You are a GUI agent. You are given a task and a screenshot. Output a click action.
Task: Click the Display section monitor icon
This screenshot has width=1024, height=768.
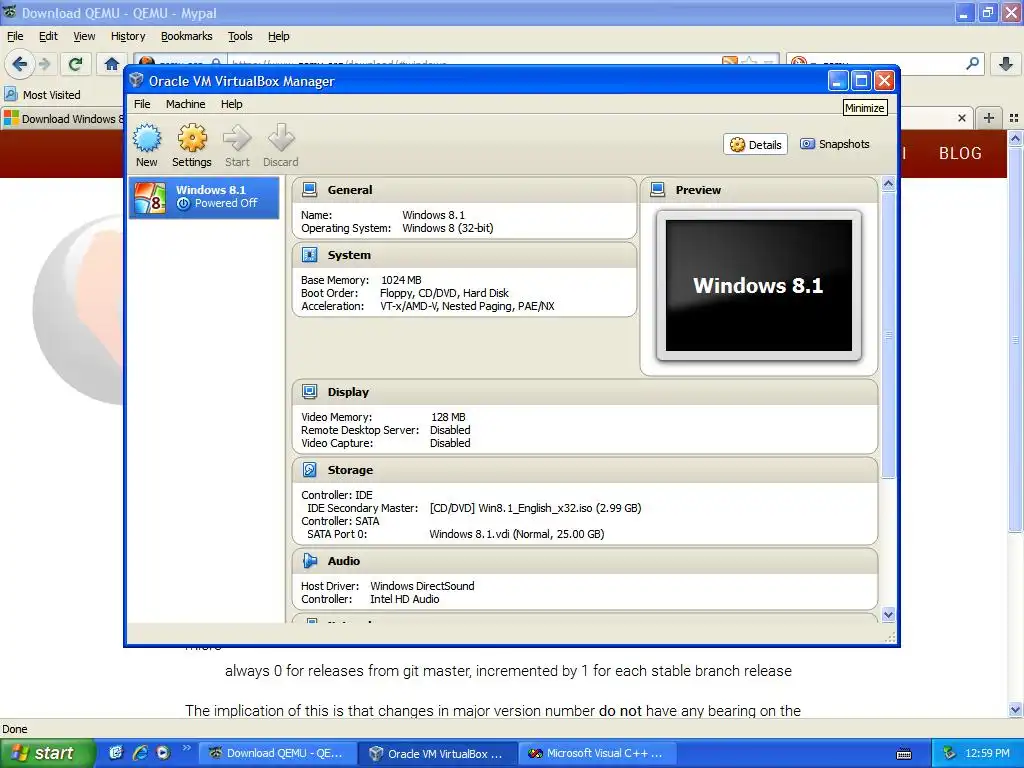[310, 392]
